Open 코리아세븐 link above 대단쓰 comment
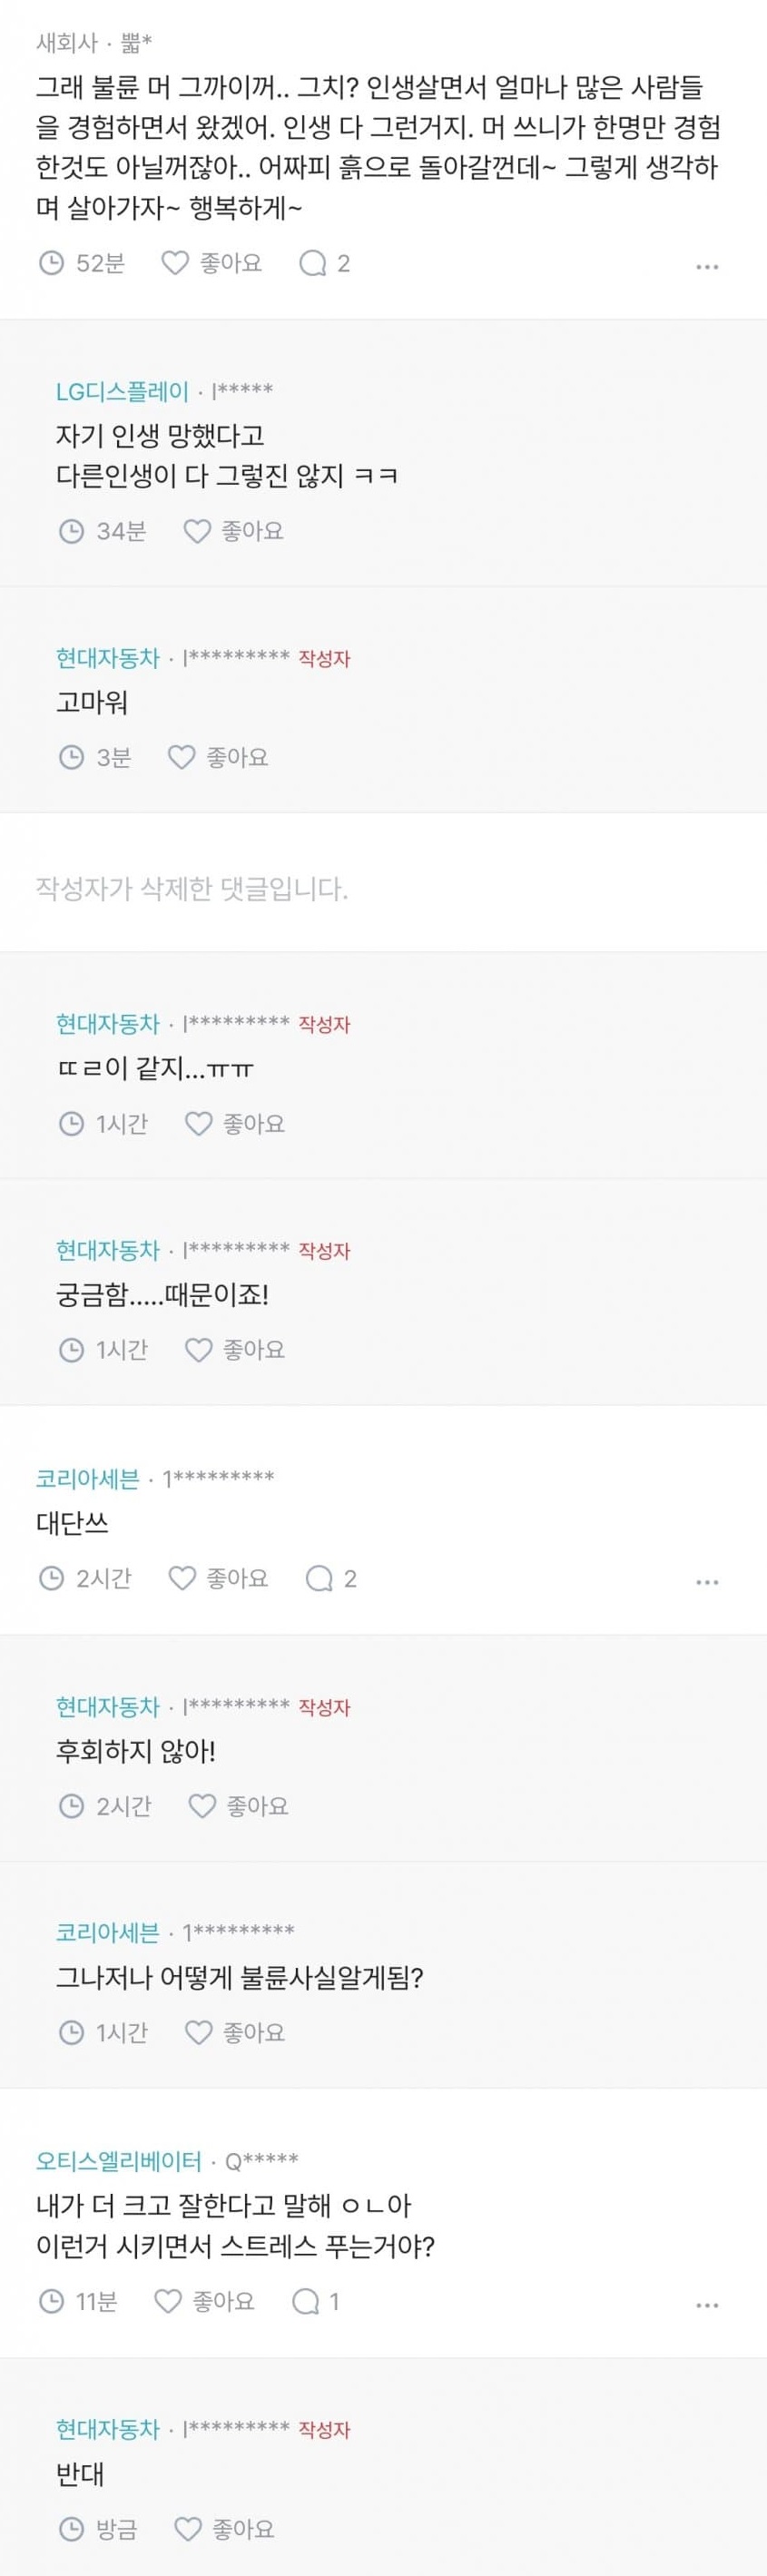Image resolution: width=767 pixels, height=2576 pixels. (x=88, y=1478)
